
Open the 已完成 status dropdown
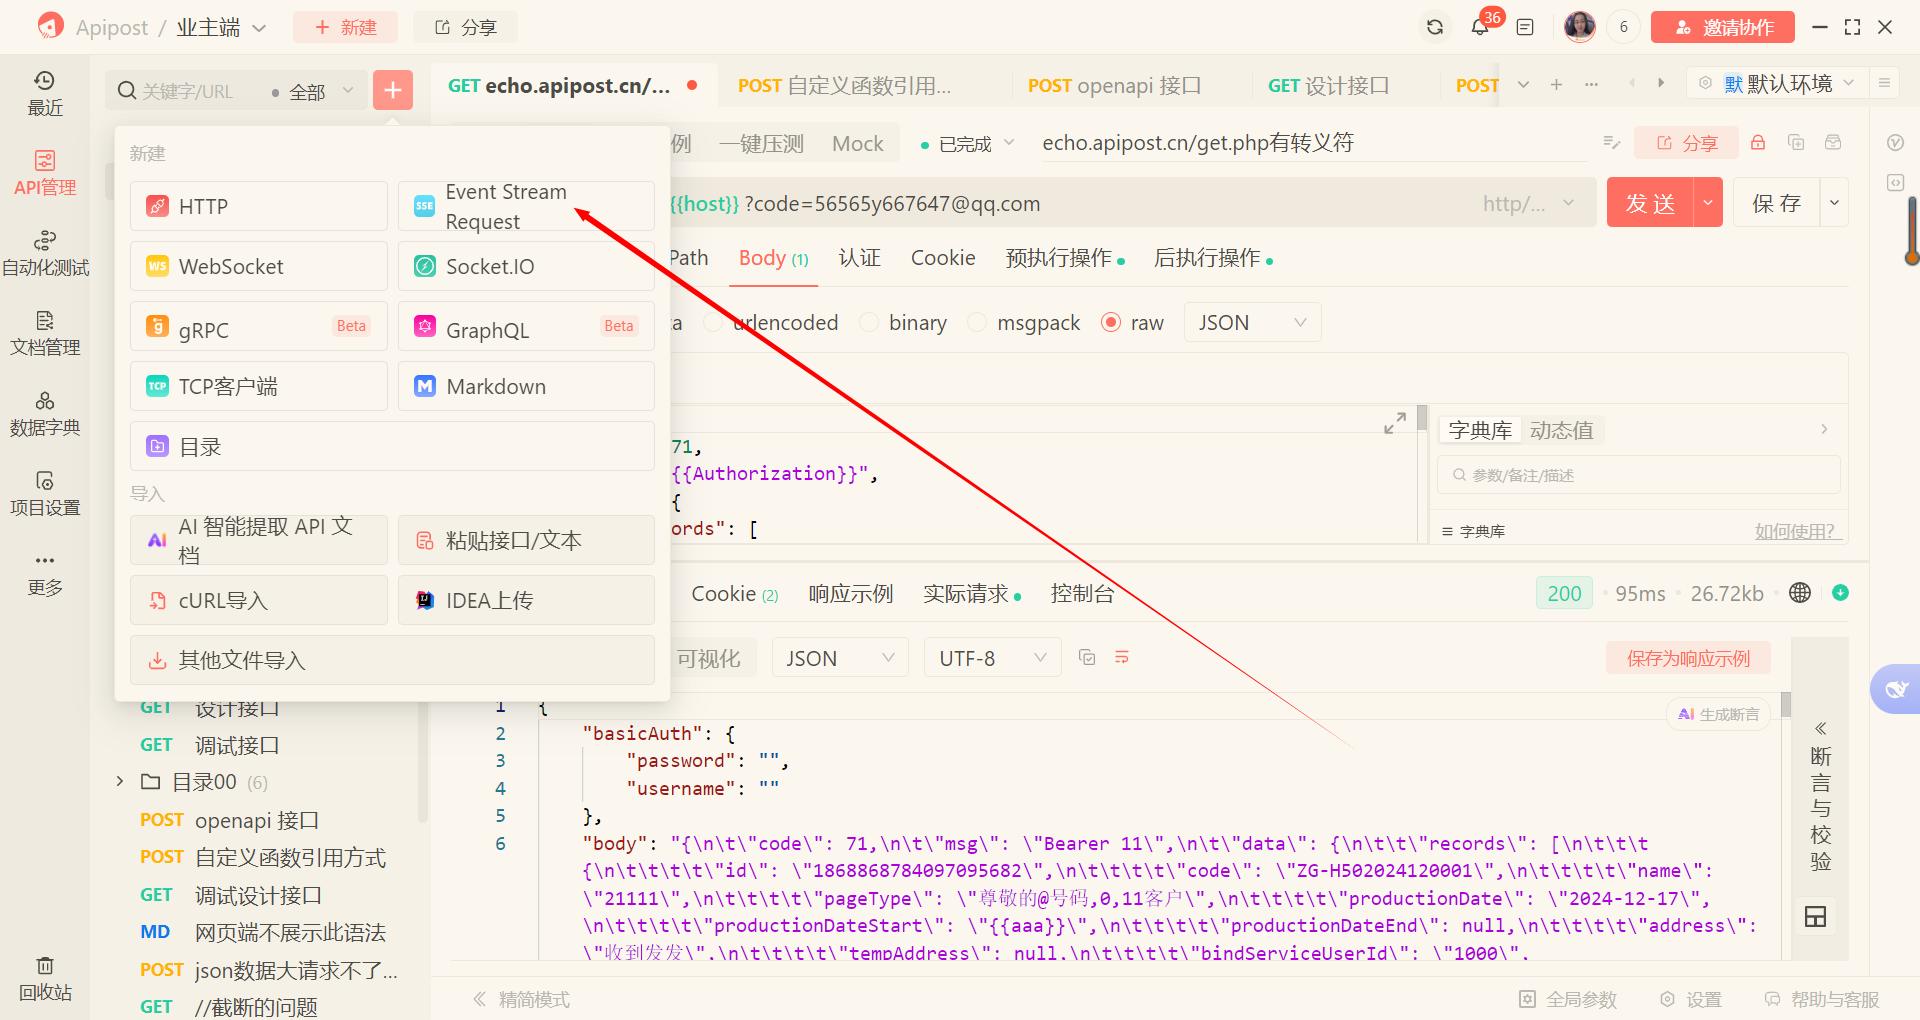[x=967, y=144]
